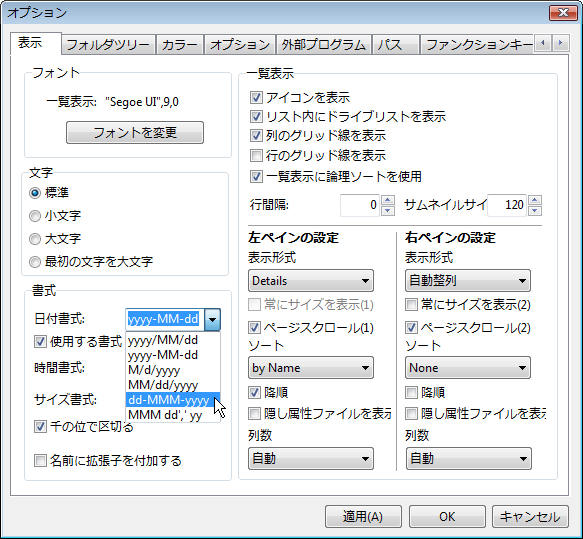
Task: Click the tab scroll right arrow
Action: 561,43
